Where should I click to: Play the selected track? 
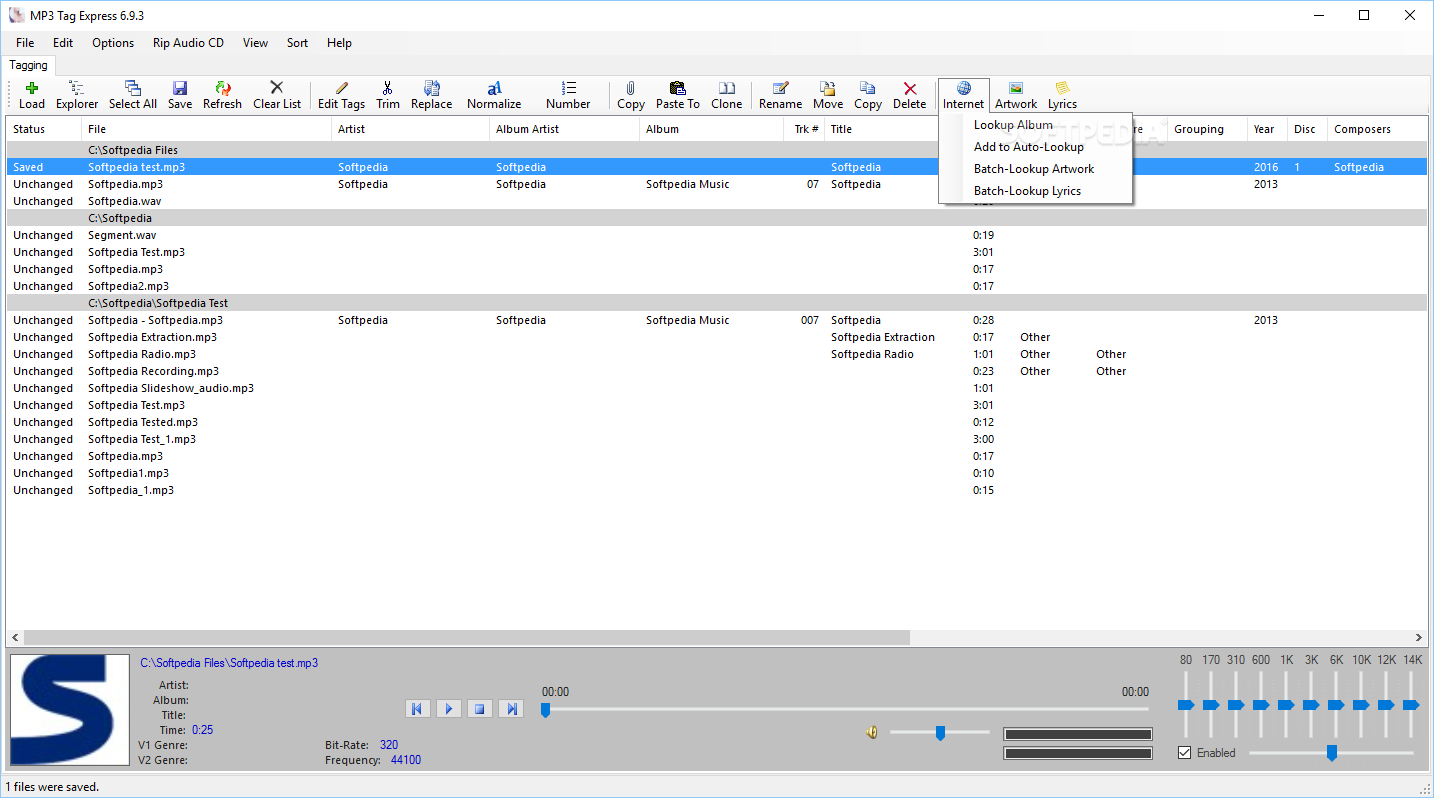pos(448,709)
